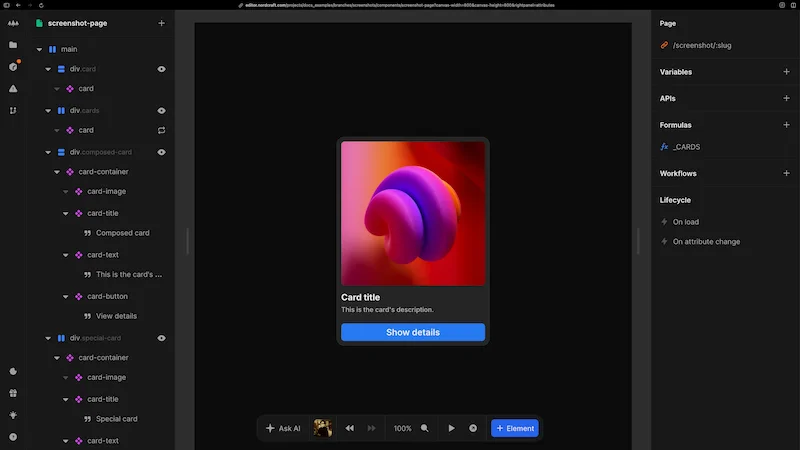Screen dimensions: 800x450
Task: Click the user avatar thumbnail in bottom bar
Action: coord(322,428)
